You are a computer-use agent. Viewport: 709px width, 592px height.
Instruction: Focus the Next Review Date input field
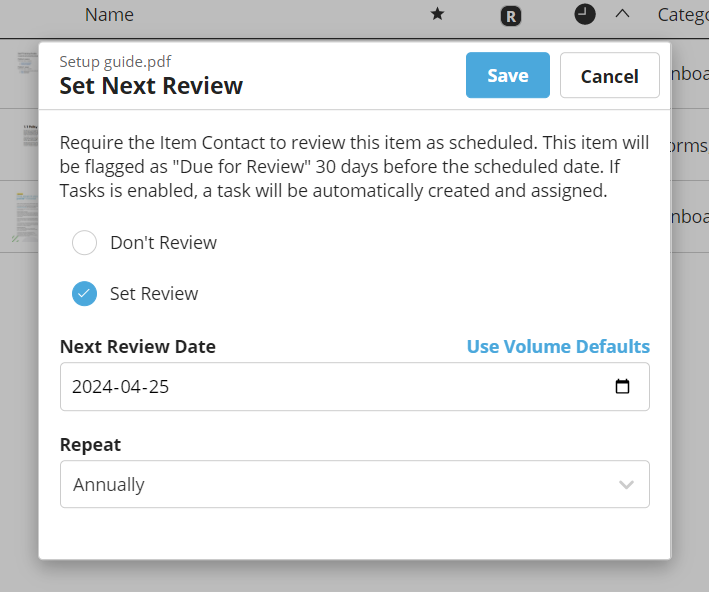[x=330, y=387]
